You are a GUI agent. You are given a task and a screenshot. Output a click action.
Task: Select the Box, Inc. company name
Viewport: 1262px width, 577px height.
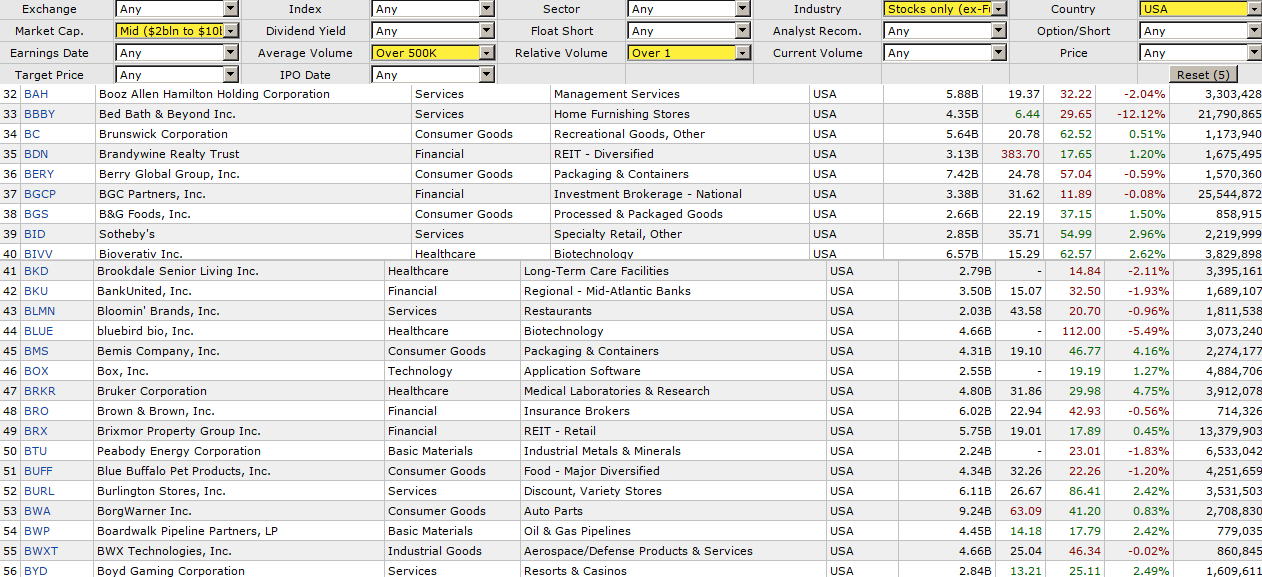click(x=122, y=371)
